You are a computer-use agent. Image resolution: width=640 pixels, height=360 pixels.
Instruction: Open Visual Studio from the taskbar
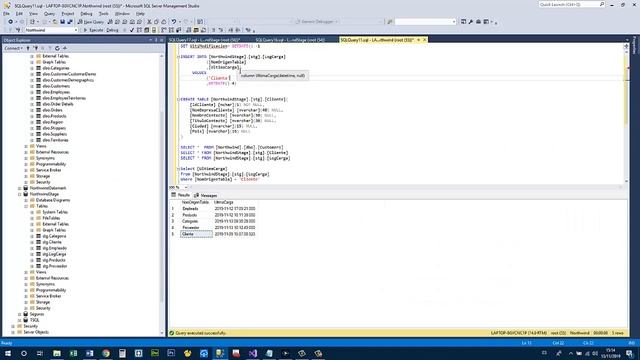point(253,353)
